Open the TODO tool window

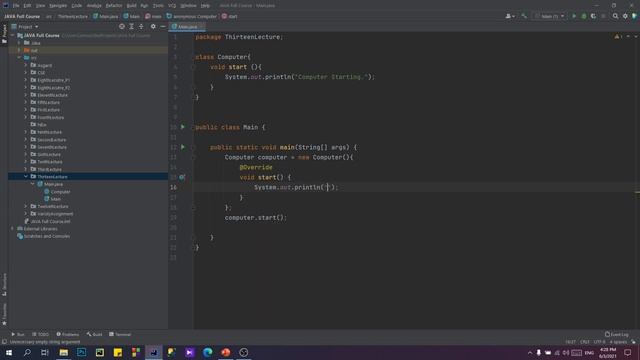pos(40,334)
